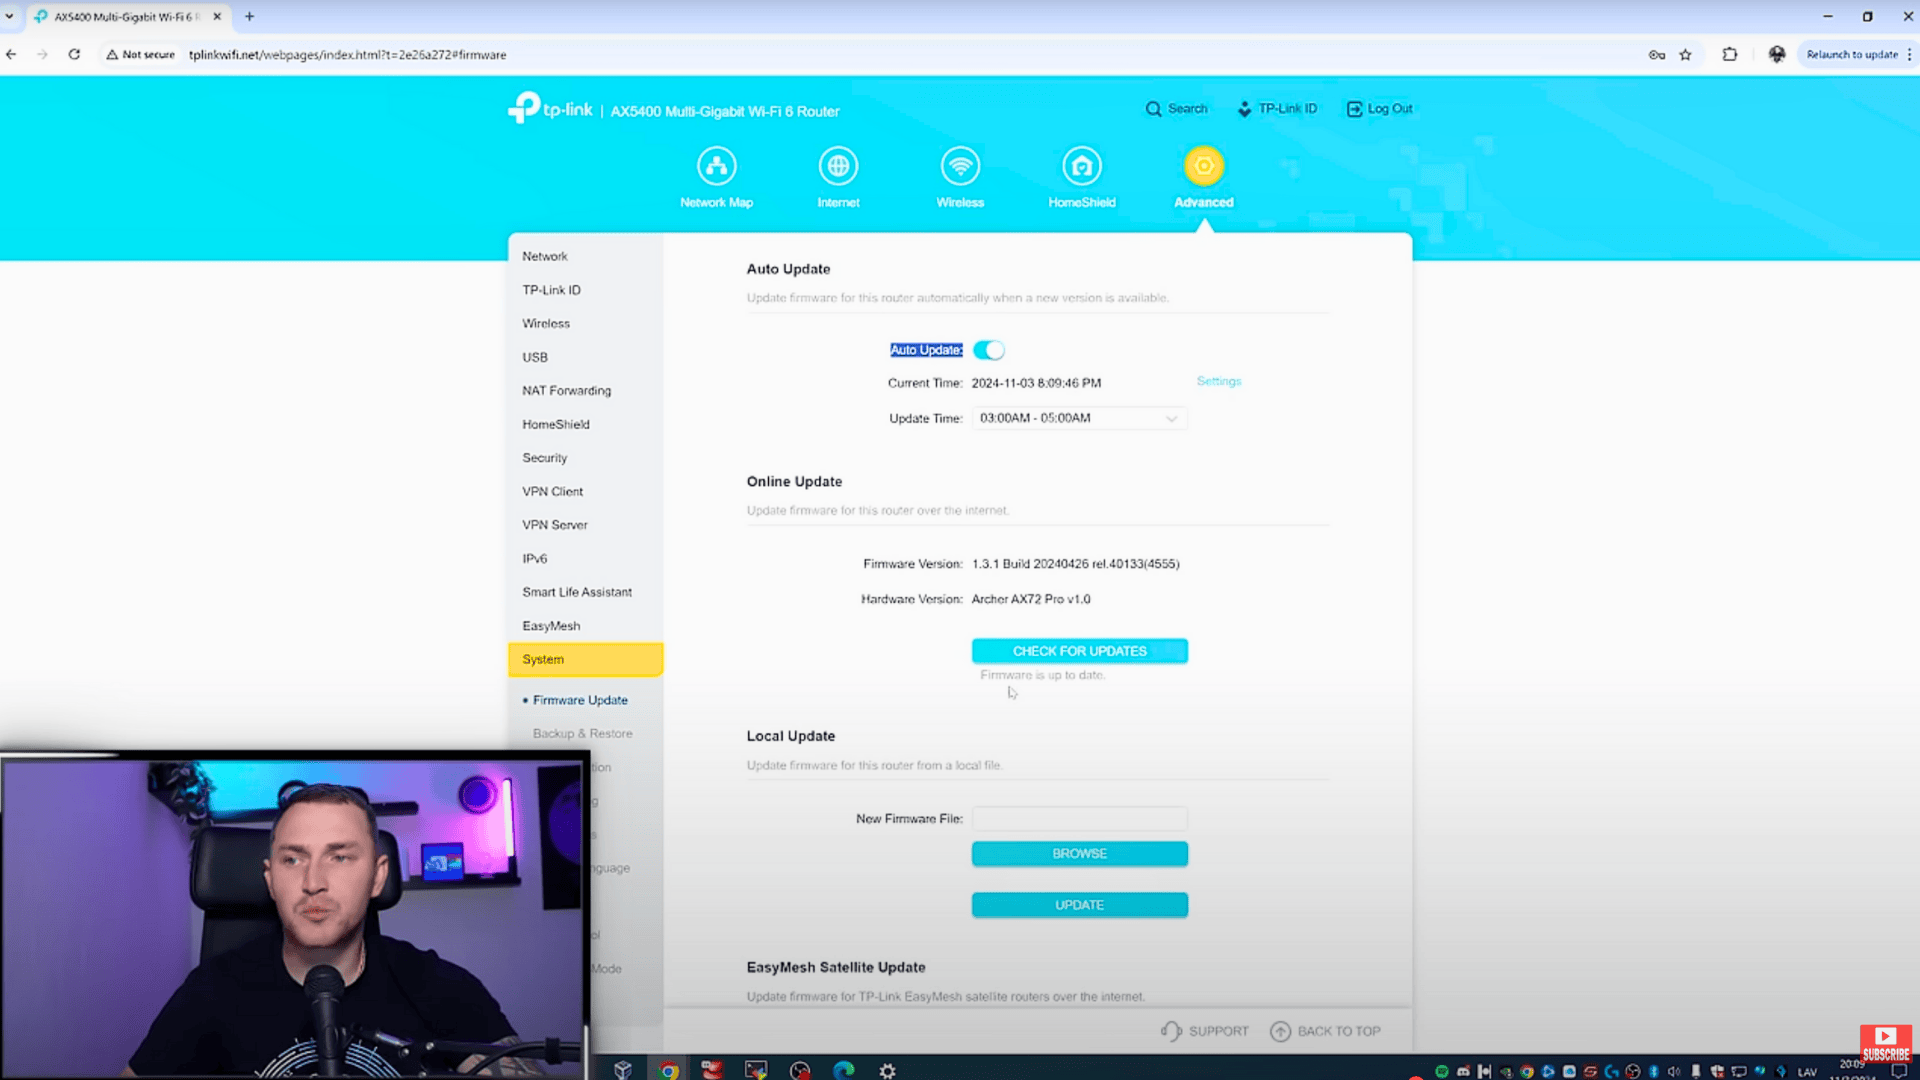Expand the Update Time dropdown

[x=1079, y=418]
